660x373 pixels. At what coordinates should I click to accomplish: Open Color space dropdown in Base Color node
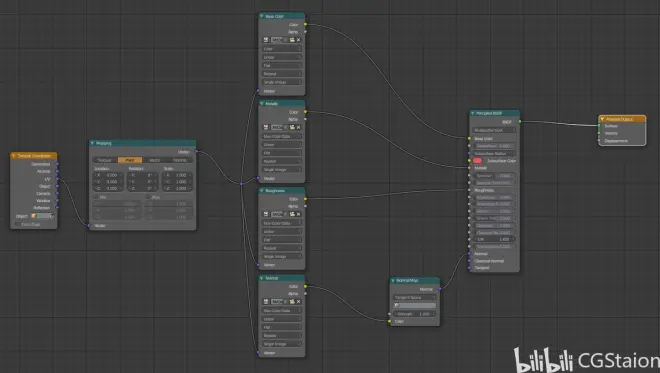(282, 49)
